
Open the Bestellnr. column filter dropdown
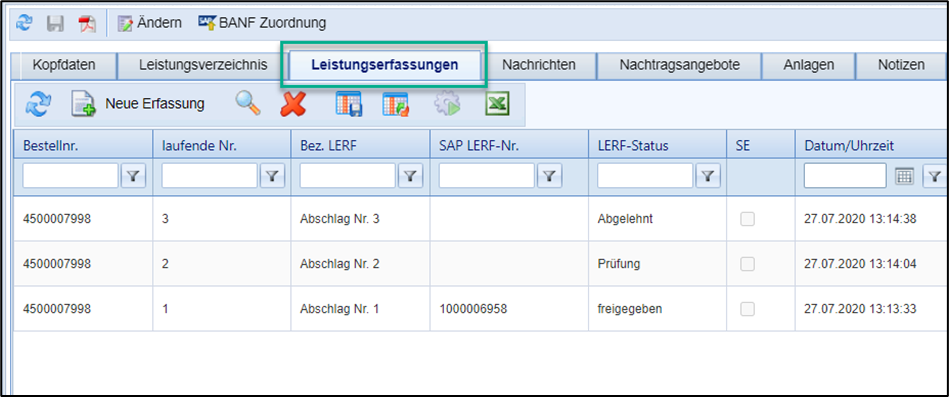point(134,176)
